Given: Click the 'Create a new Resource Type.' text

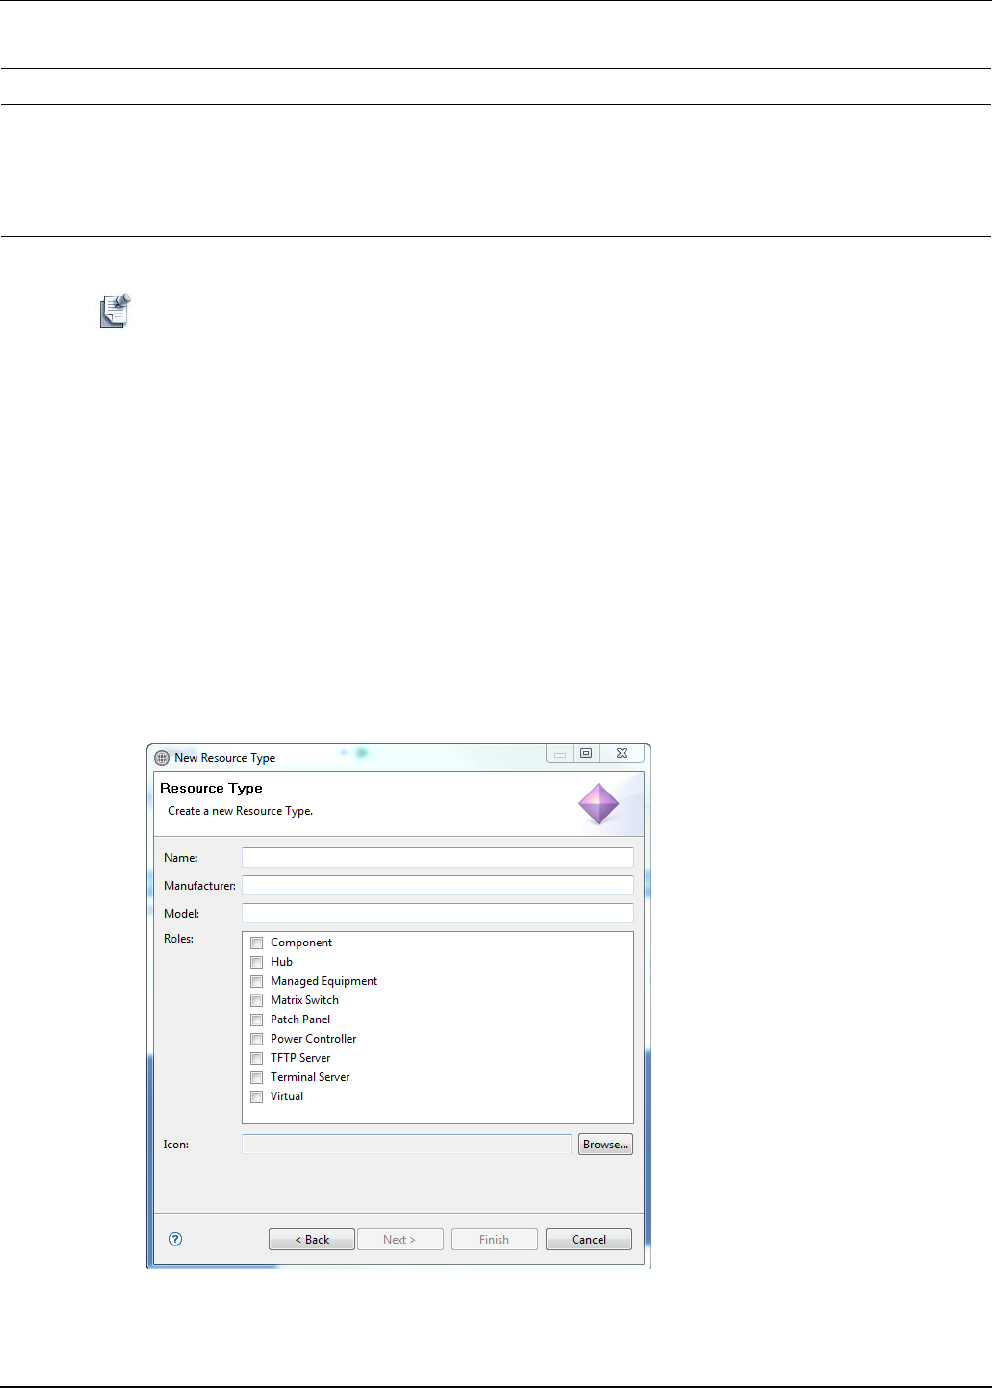Looking at the screenshot, I should (x=240, y=811).
